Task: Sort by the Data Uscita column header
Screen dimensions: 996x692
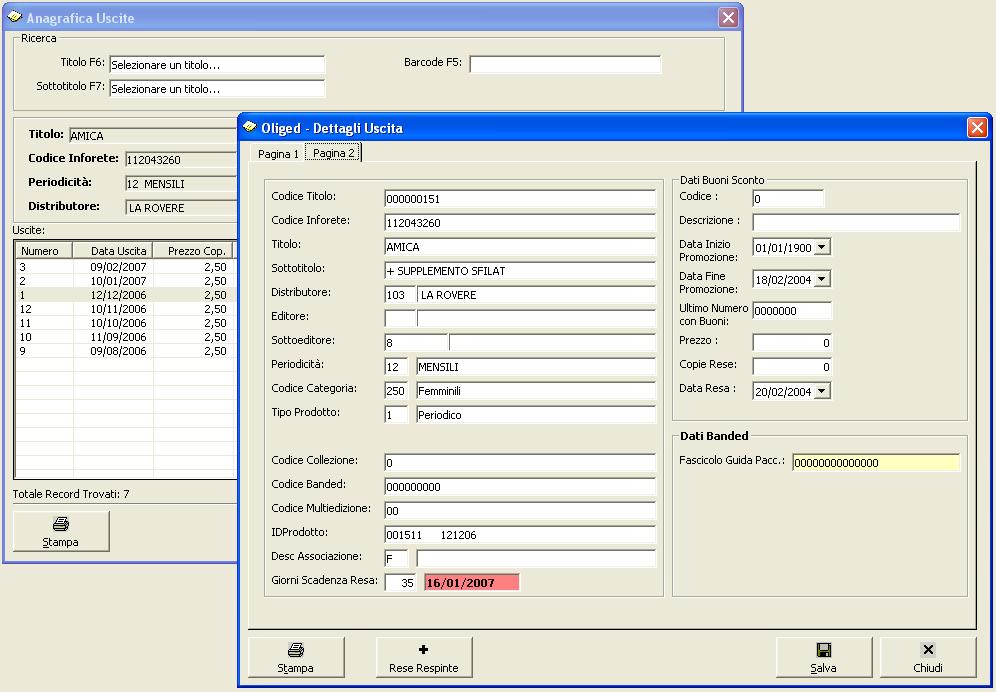Action: click(113, 250)
